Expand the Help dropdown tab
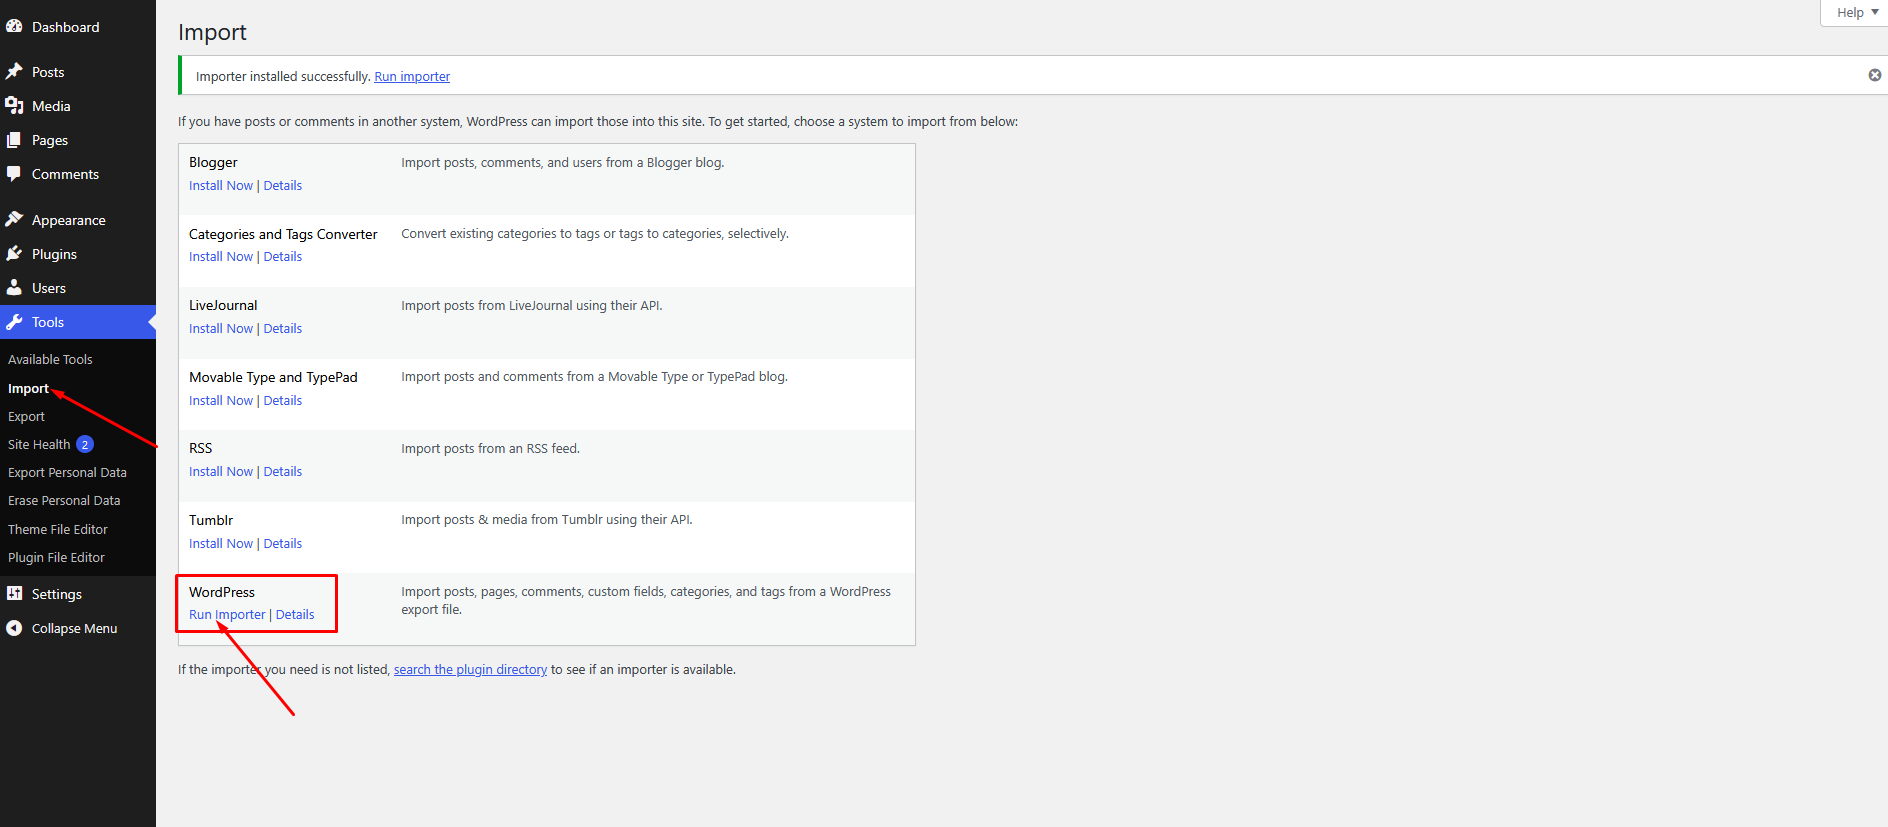 tap(1857, 13)
